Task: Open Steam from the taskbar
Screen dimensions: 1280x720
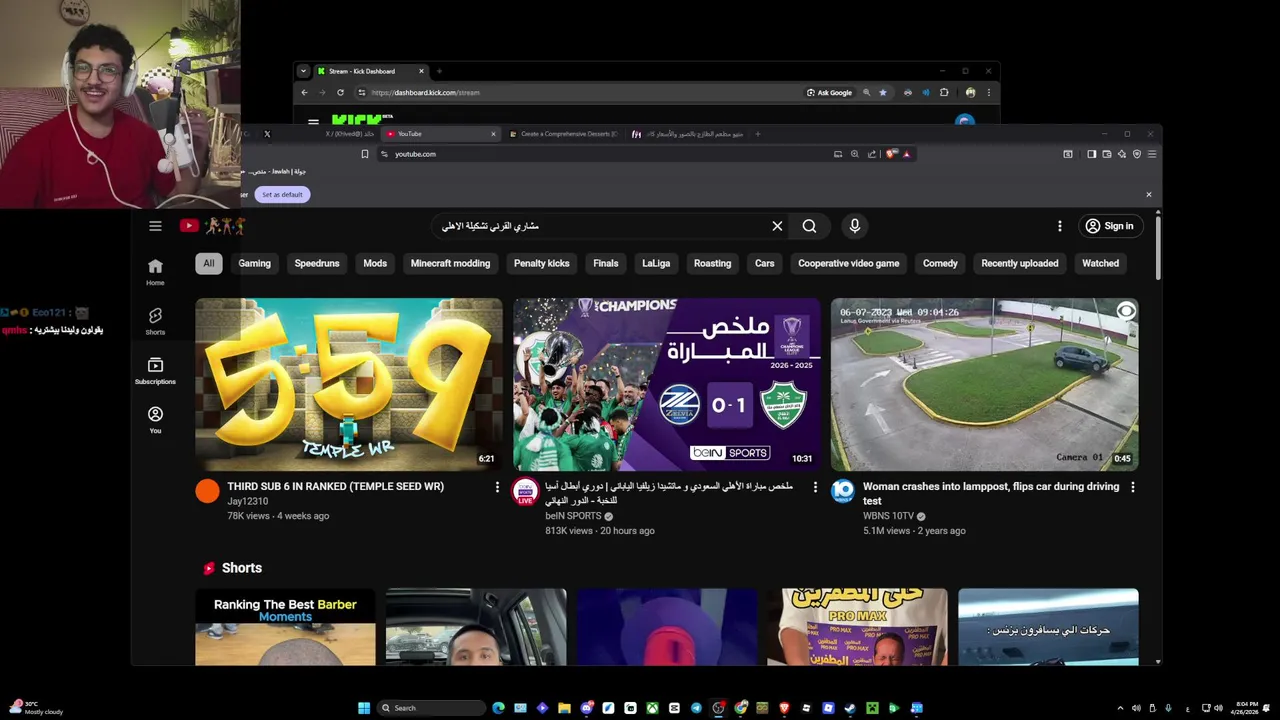Action: point(850,708)
